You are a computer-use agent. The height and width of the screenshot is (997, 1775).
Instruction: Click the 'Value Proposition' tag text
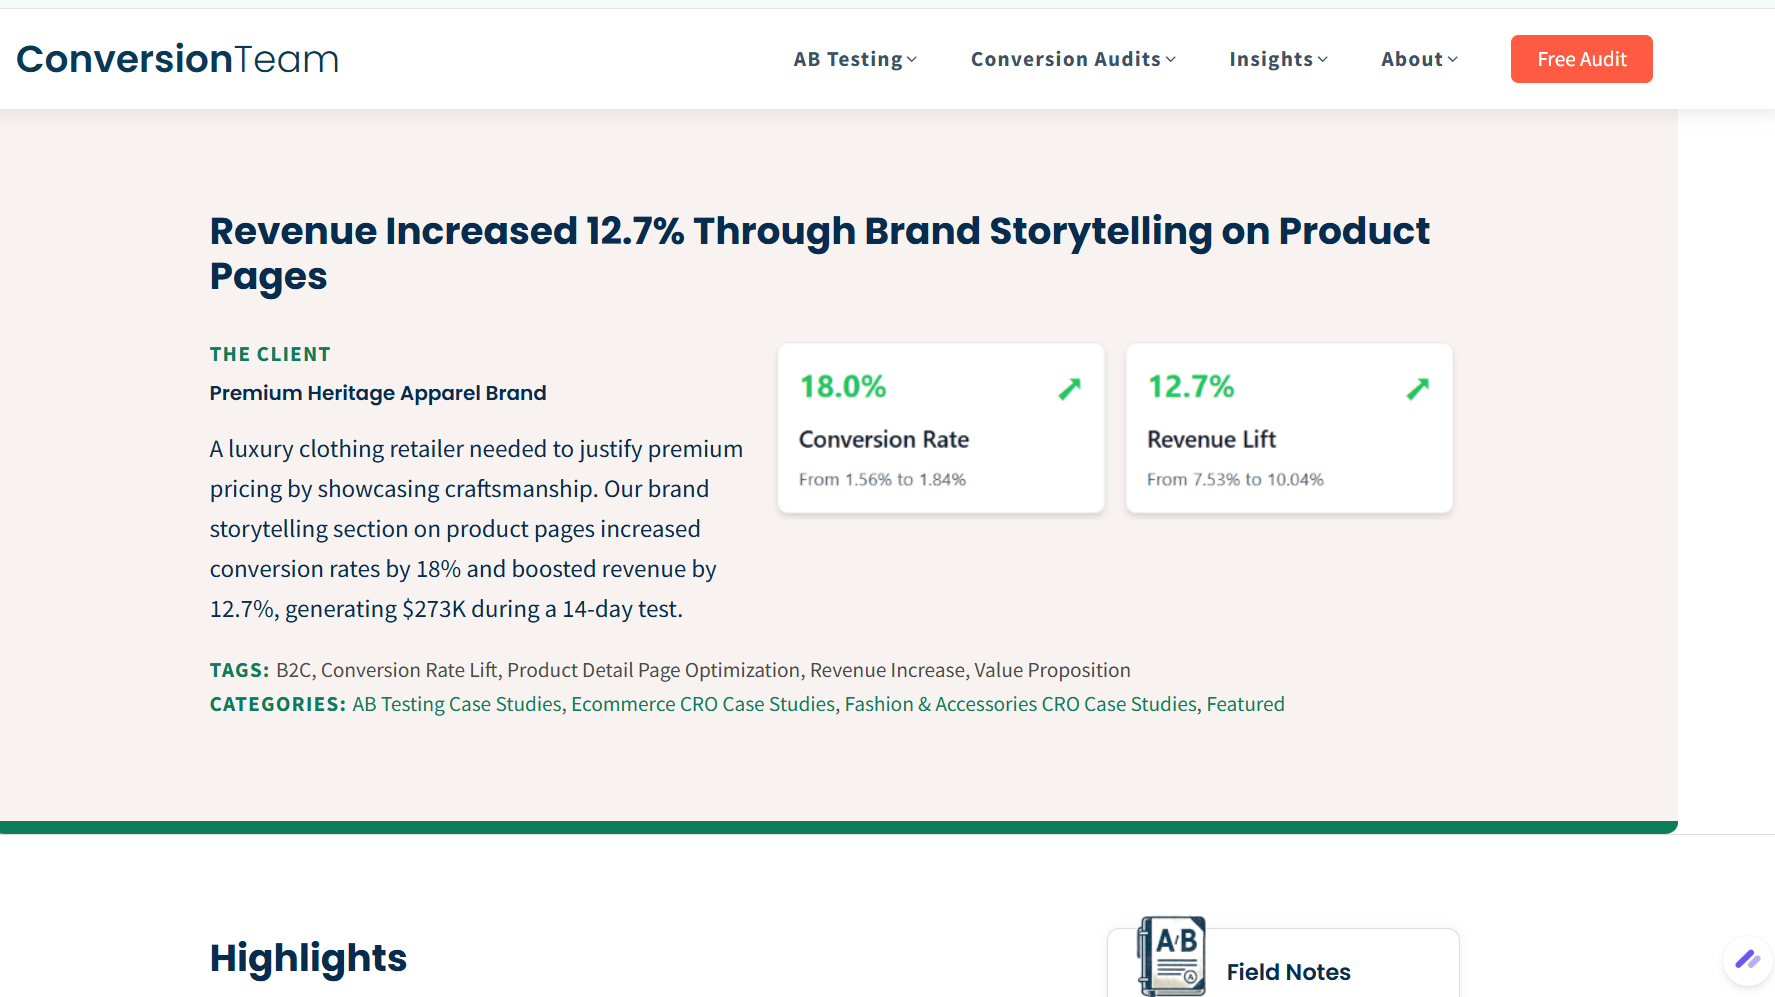point(1052,670)
